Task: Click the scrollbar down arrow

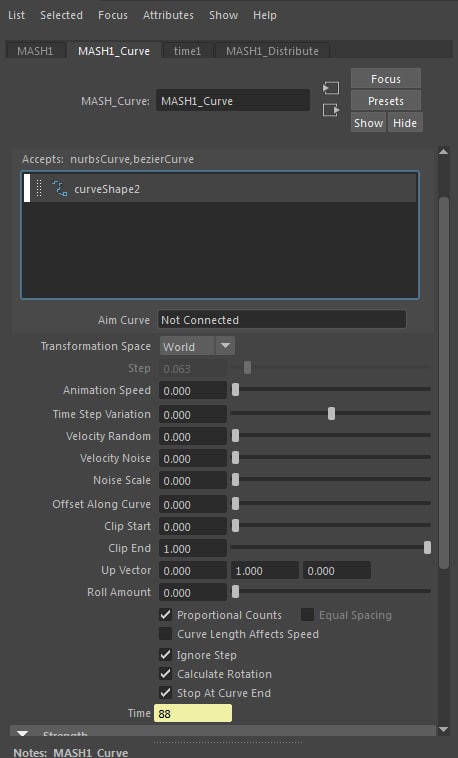Action: [x=443, y=729]
